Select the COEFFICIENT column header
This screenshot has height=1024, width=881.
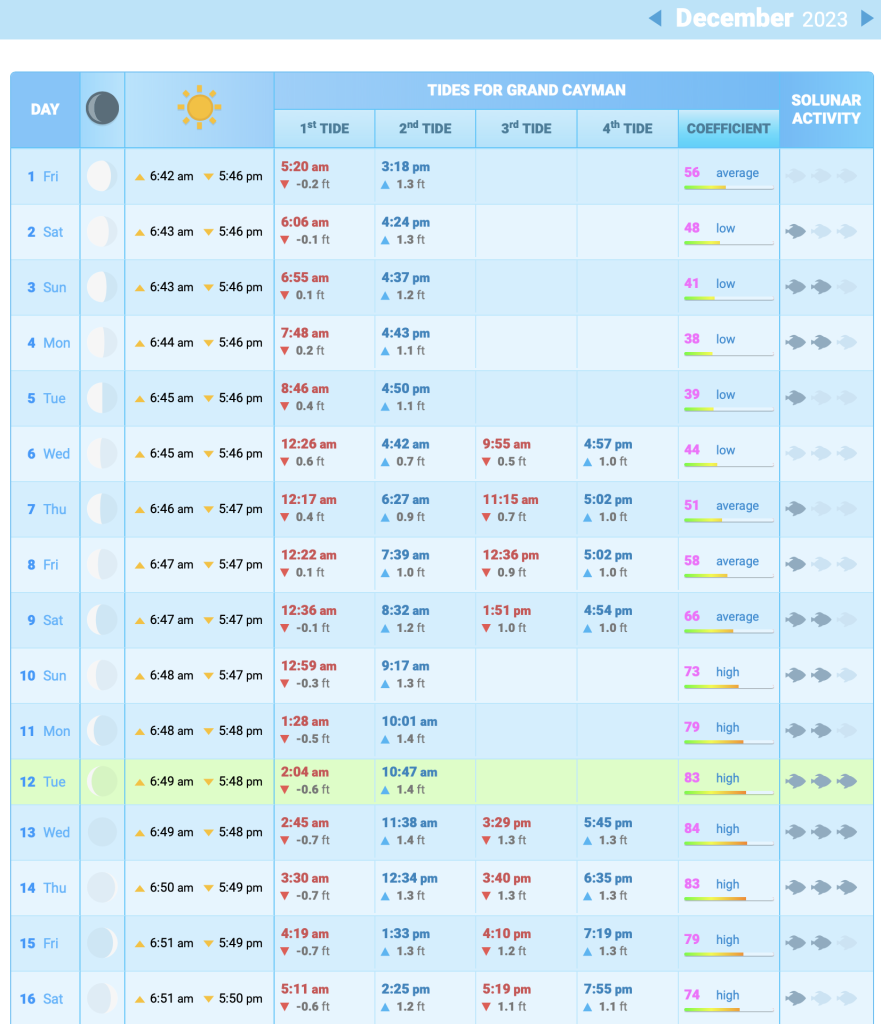[729, 128]
